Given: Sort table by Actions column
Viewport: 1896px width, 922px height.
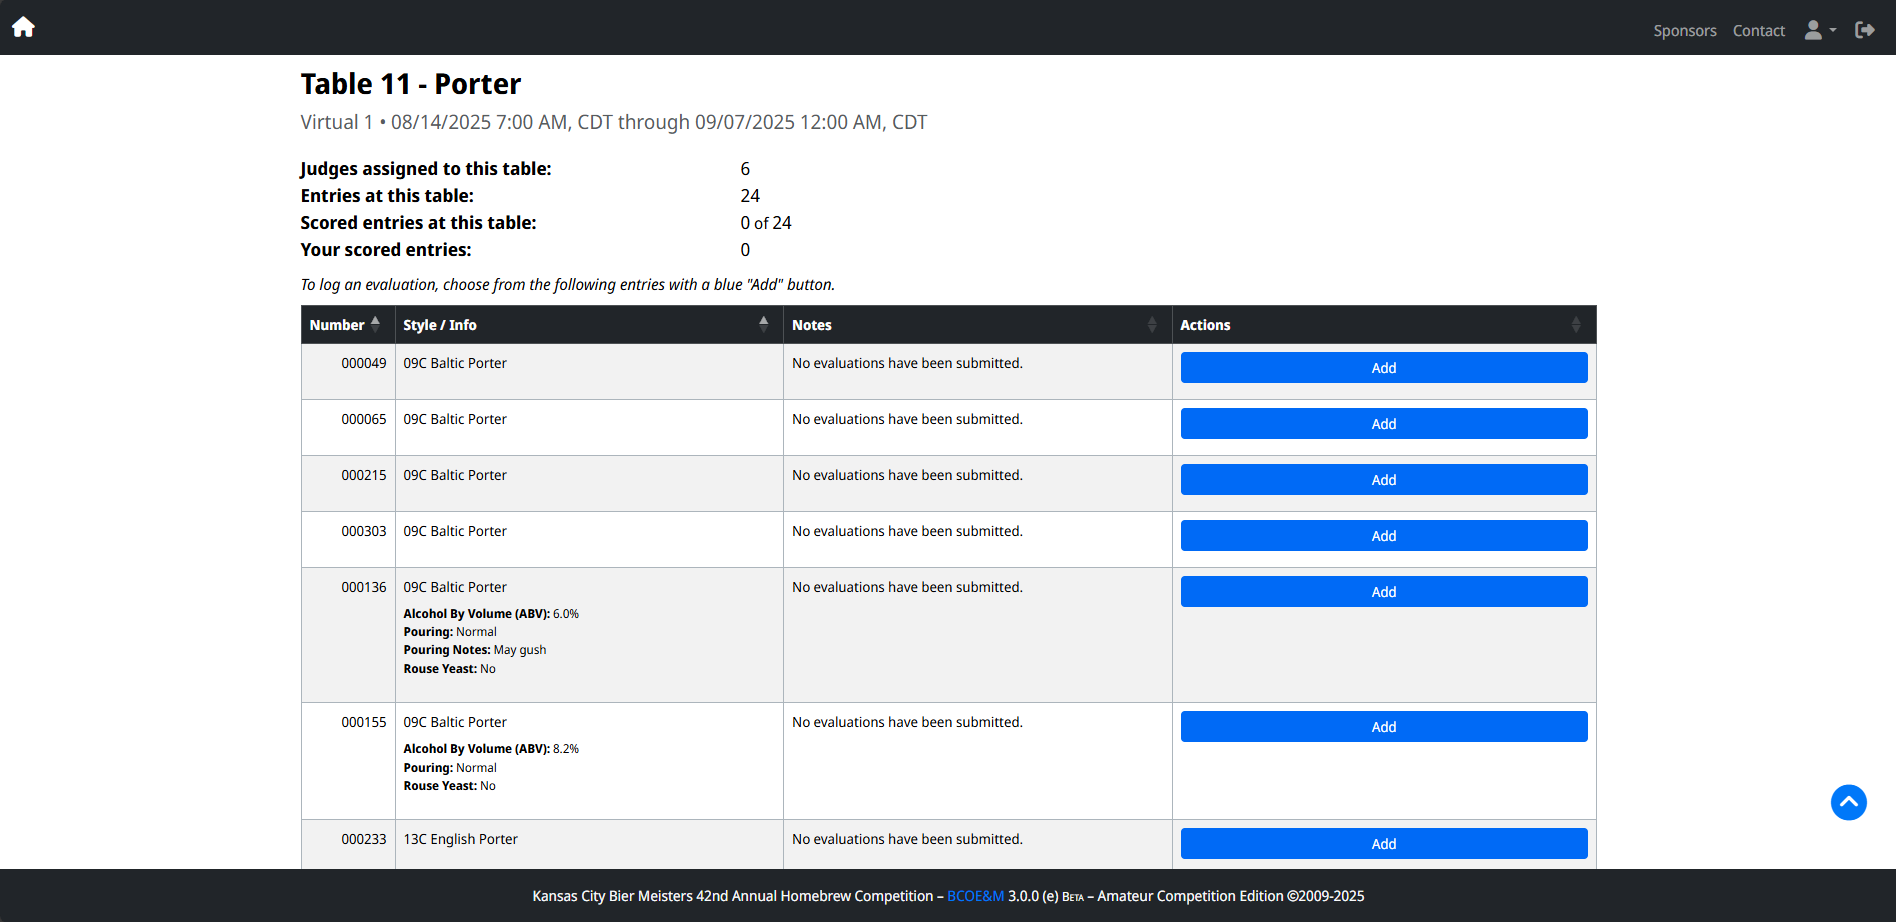Looking at the screenshot, I should [x=1382, y=325].
